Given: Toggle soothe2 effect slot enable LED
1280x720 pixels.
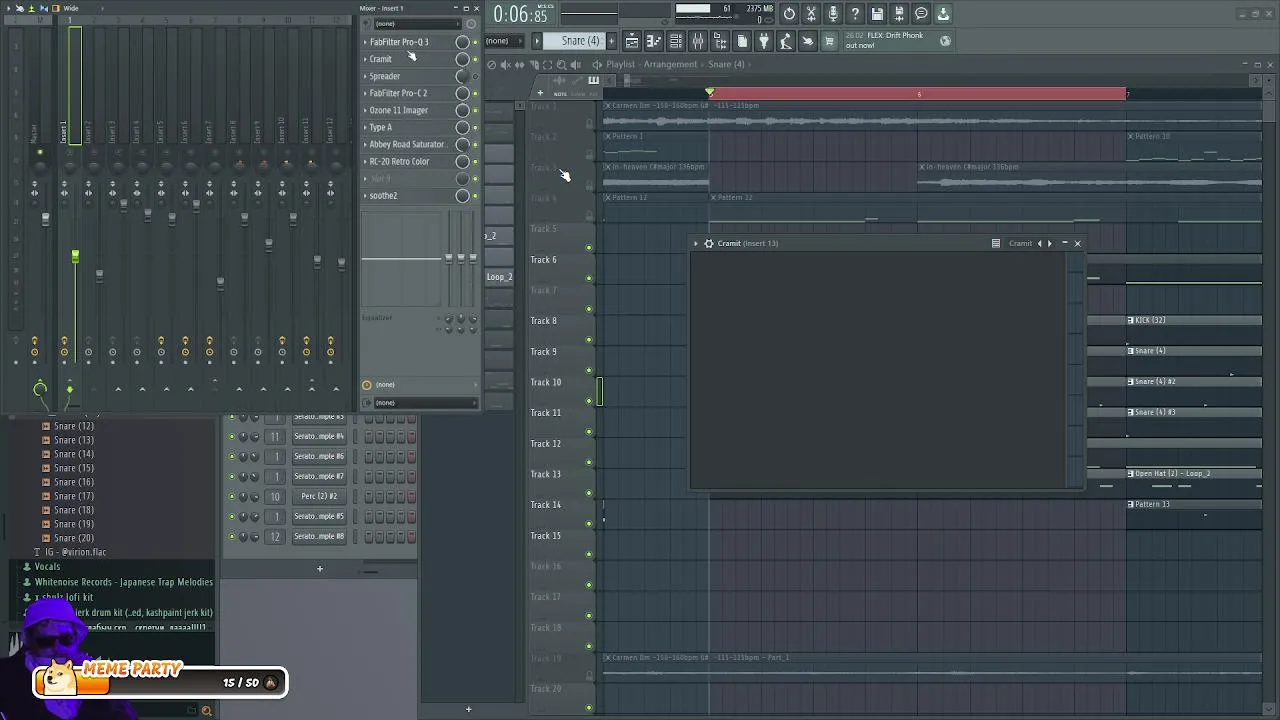Looking at the screenshot, I should point(475,195).
